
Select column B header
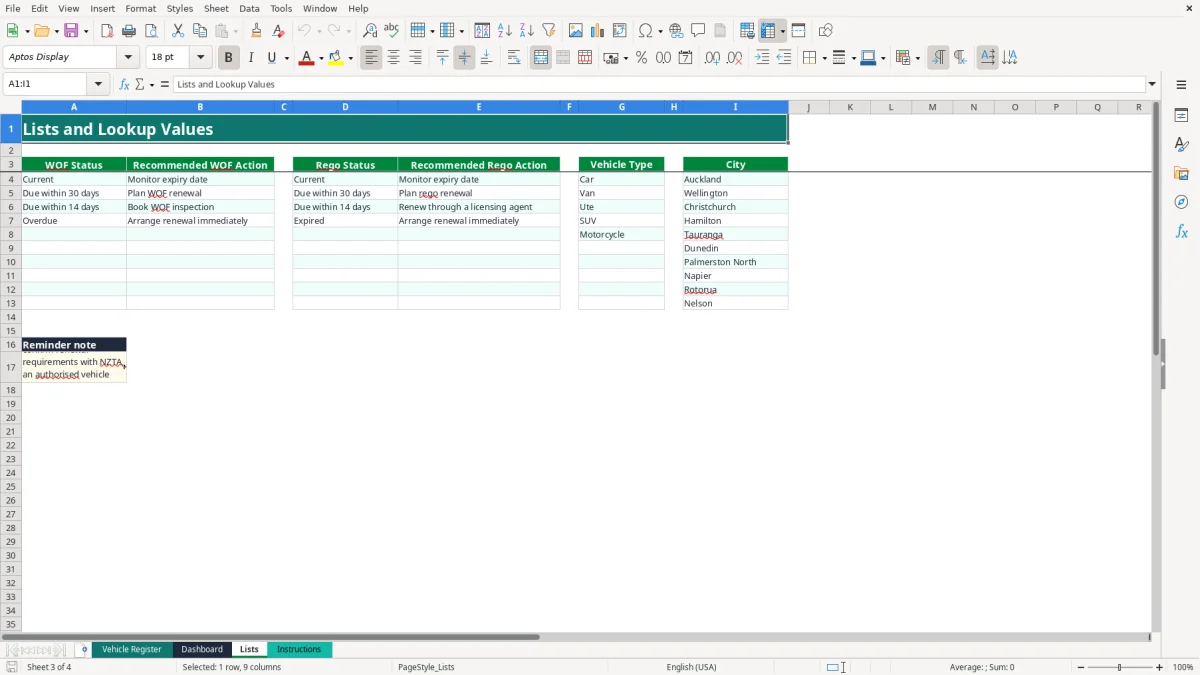tap(200, 107)
